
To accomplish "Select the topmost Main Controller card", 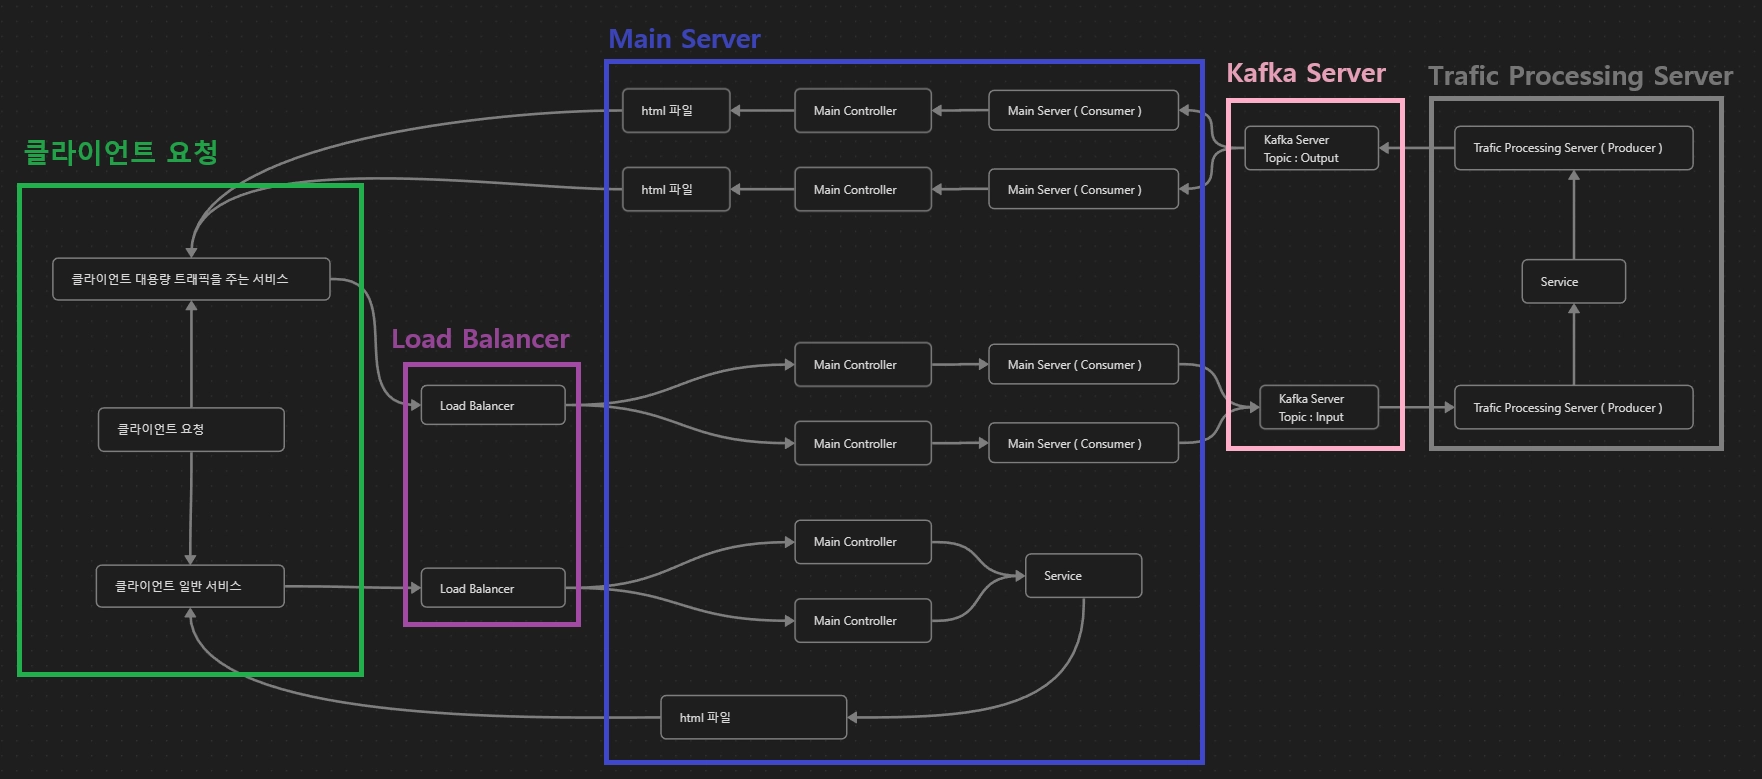I will pos(863,110).
